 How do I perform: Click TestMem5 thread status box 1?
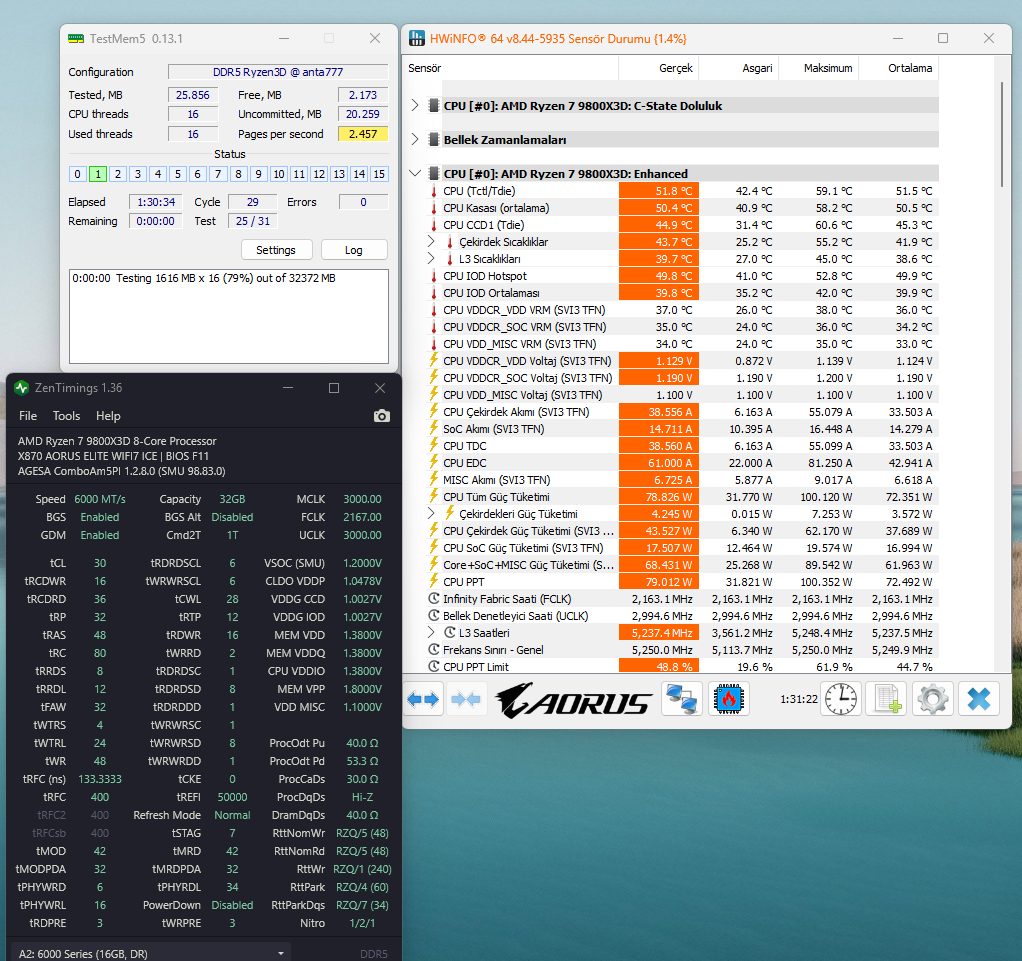(98, 174)
